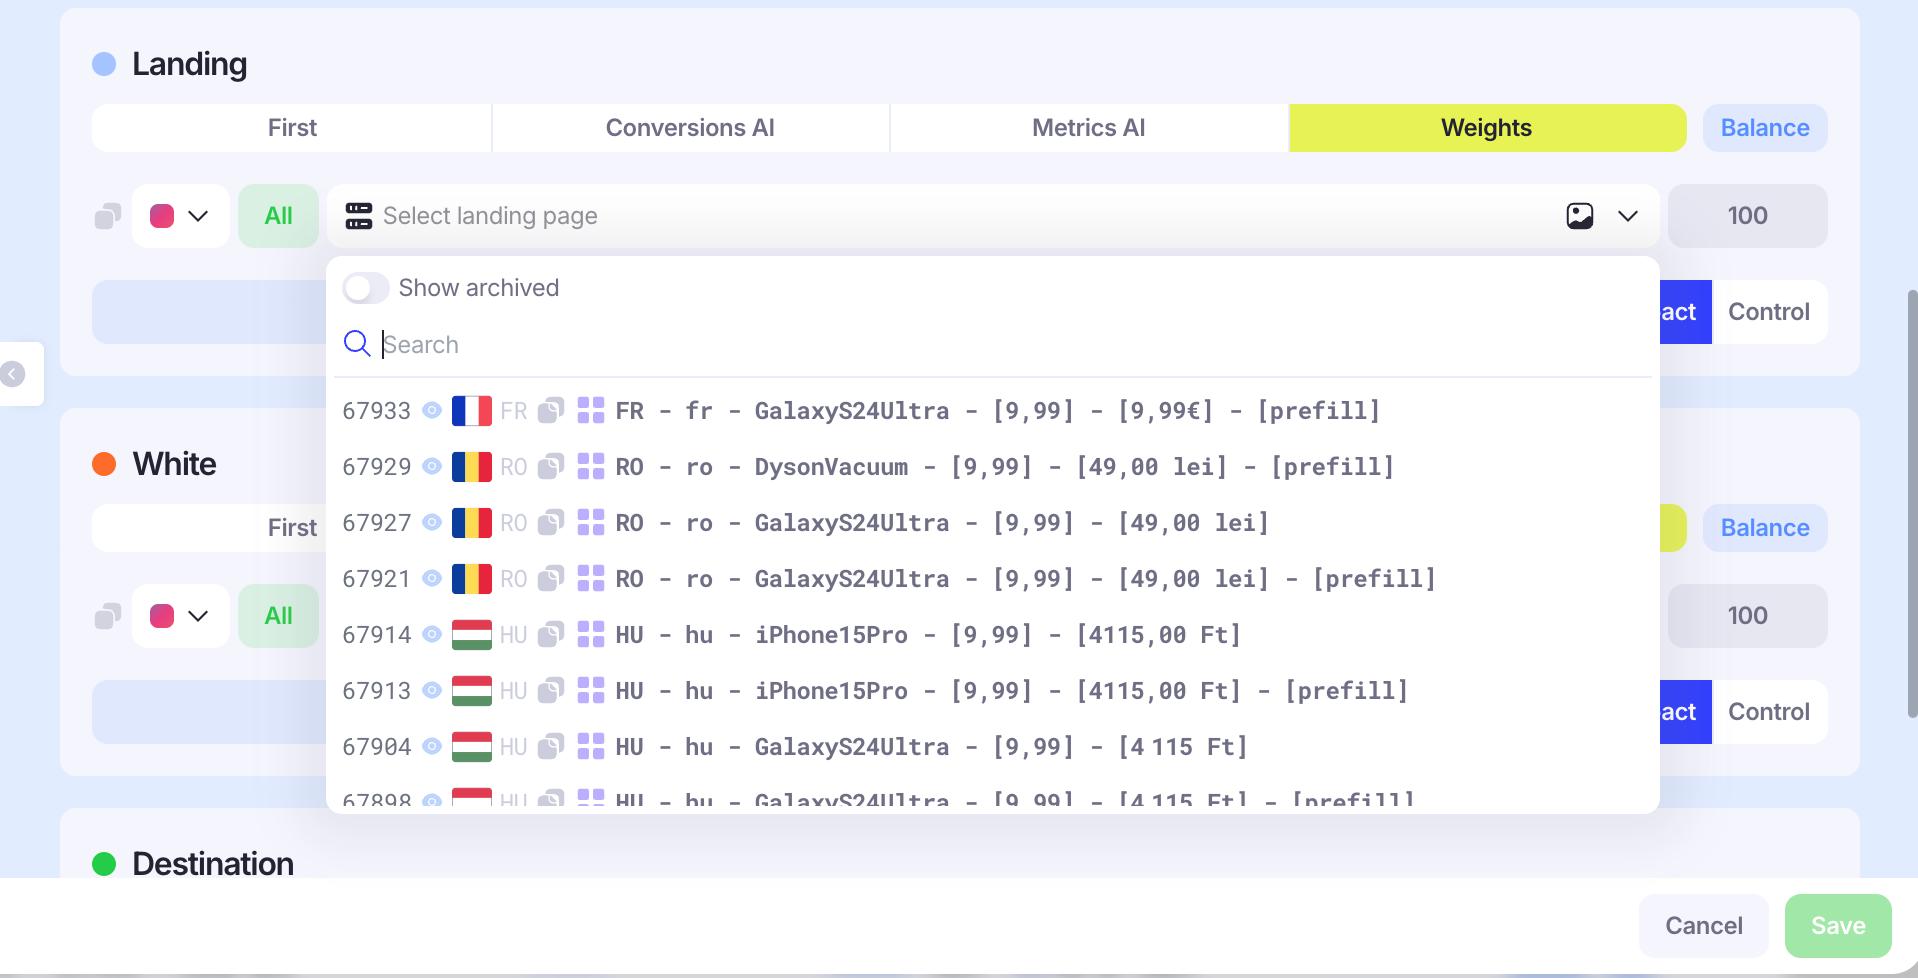The image size is (1918, 978).
Task: Click eye icon for landing 67929
Action: [432, 467]
